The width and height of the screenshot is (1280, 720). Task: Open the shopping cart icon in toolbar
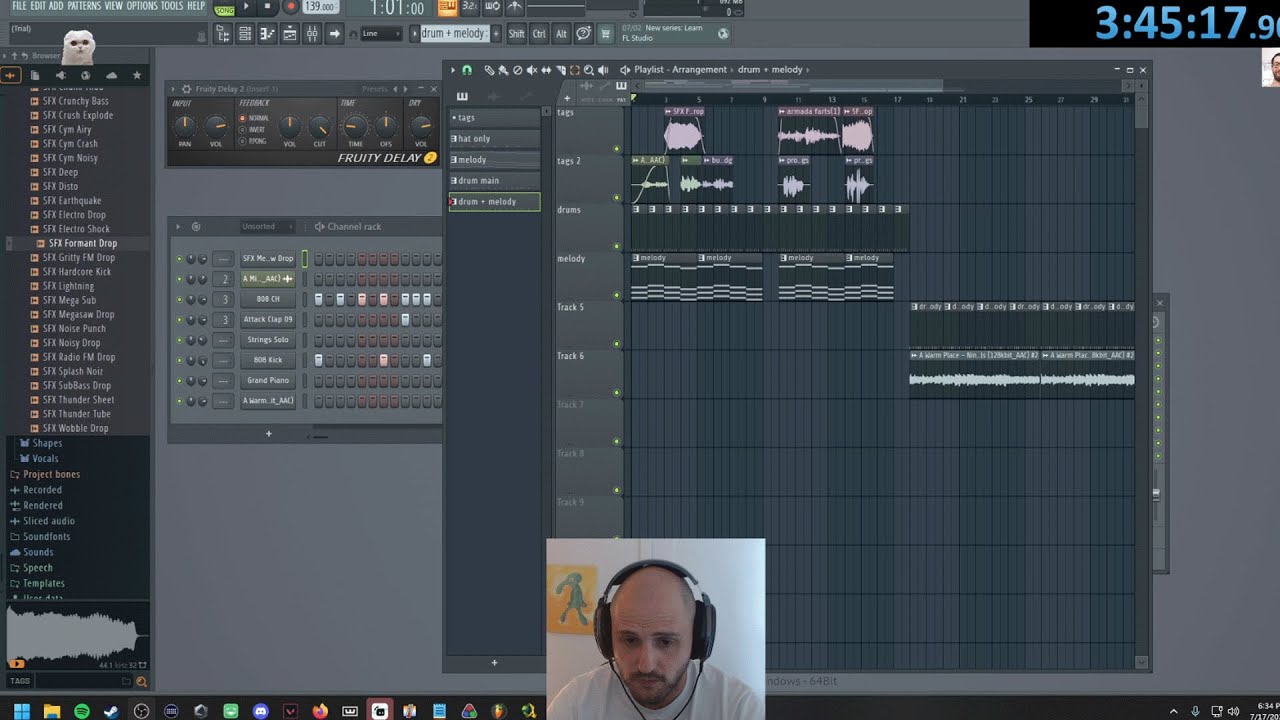(x=605, y=34)
